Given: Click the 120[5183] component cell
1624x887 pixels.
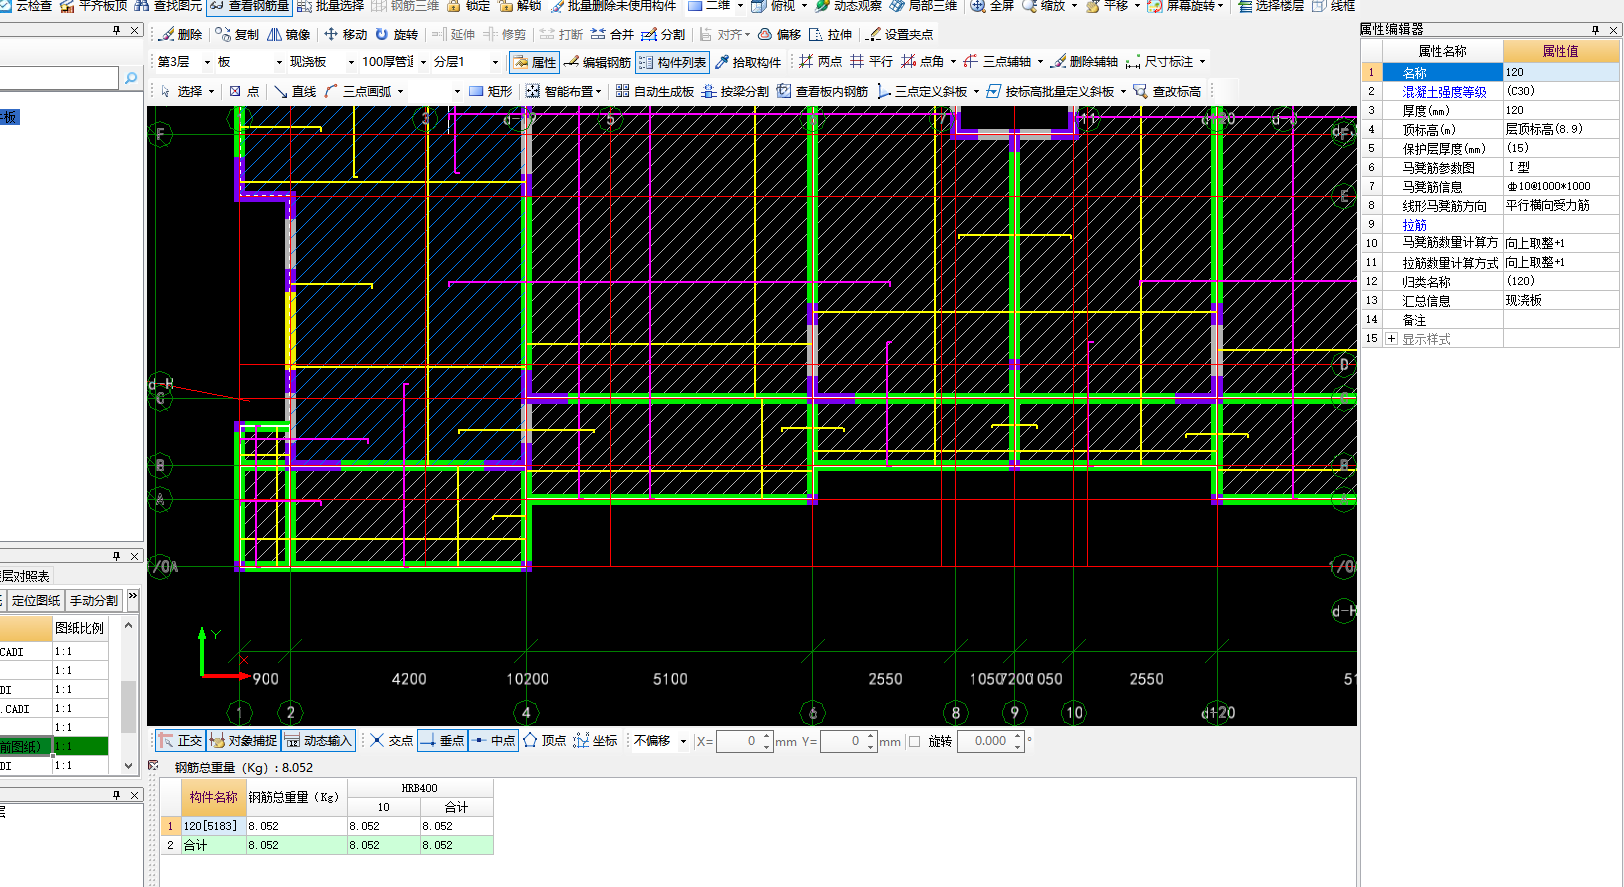Looking at the screenshot, I should point(212,826).
